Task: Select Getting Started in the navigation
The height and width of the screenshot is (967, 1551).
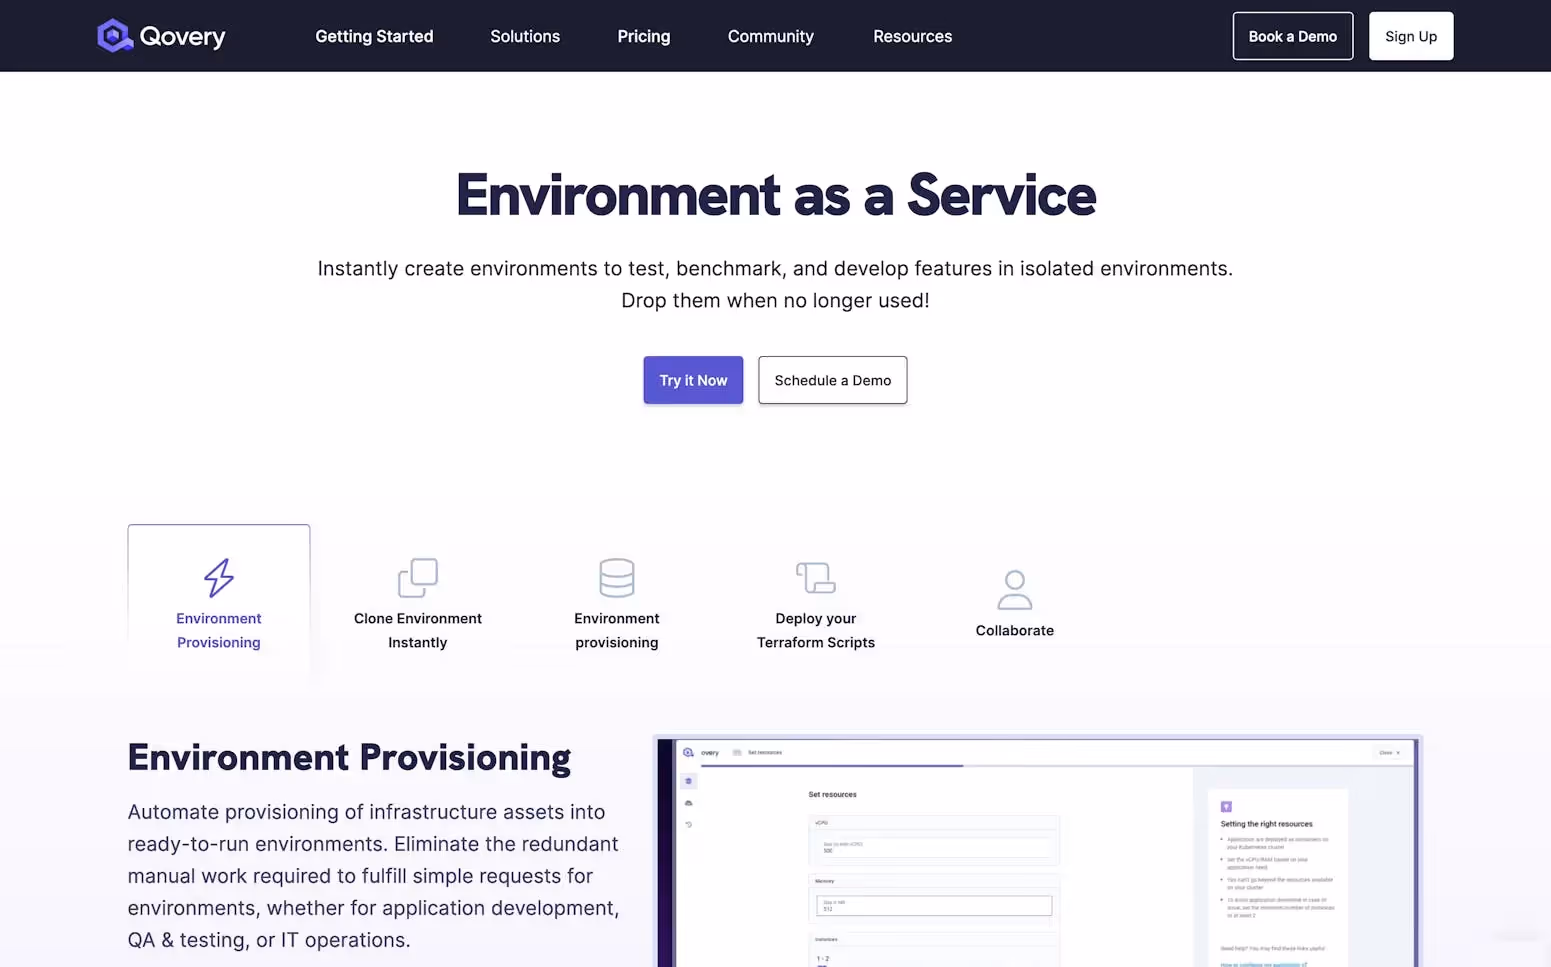Action: 374,36
